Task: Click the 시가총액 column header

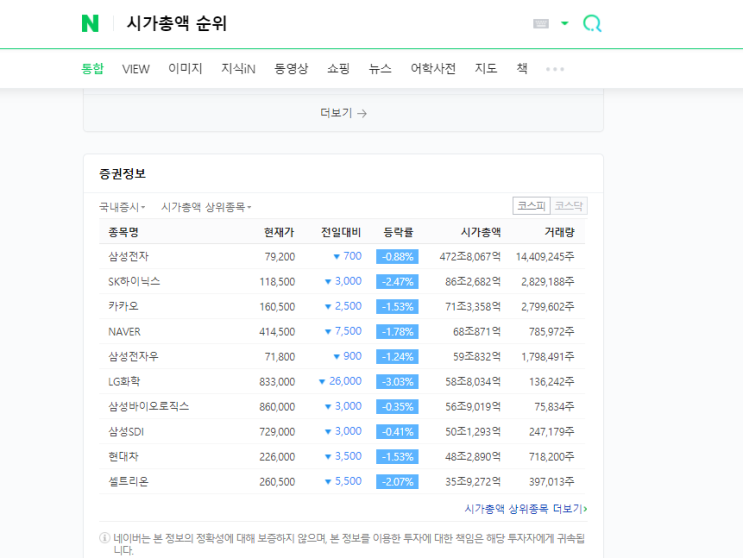Action: point(481,232)
